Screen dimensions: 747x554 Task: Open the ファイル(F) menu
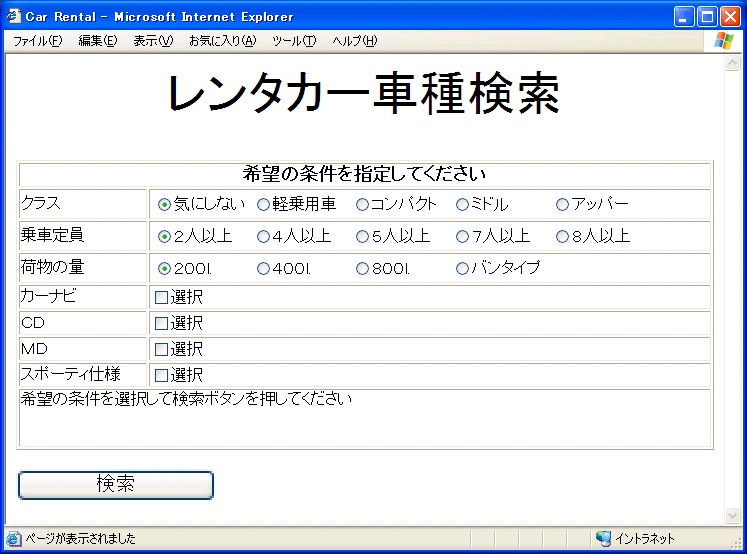coord(37,41)
